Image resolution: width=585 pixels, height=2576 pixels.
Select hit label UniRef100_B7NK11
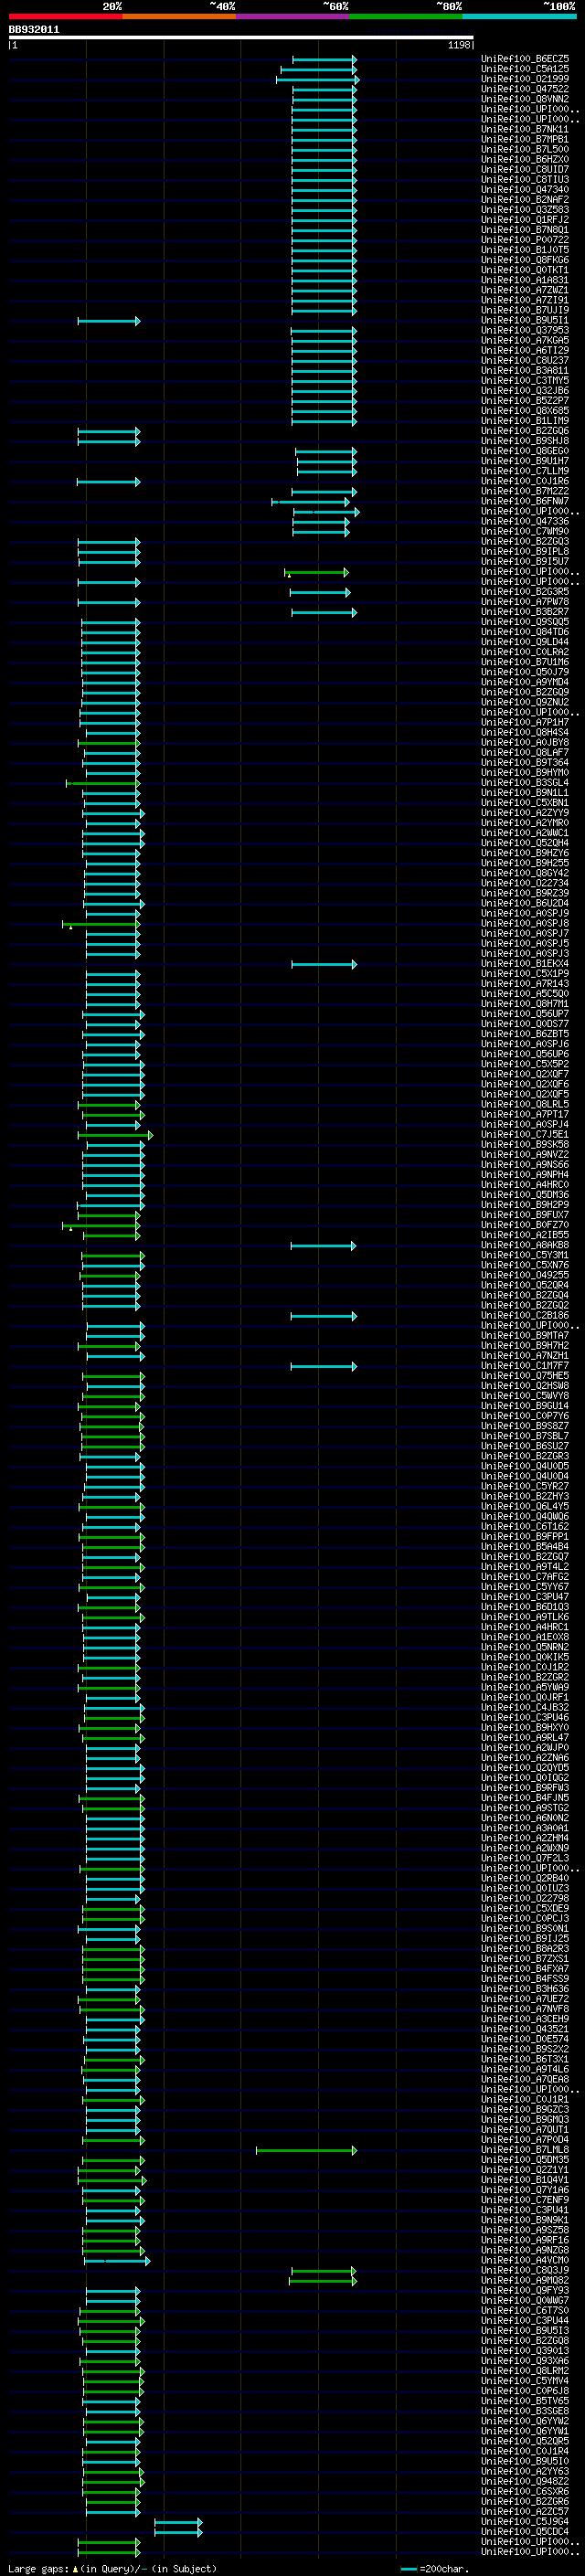point(525,129)
